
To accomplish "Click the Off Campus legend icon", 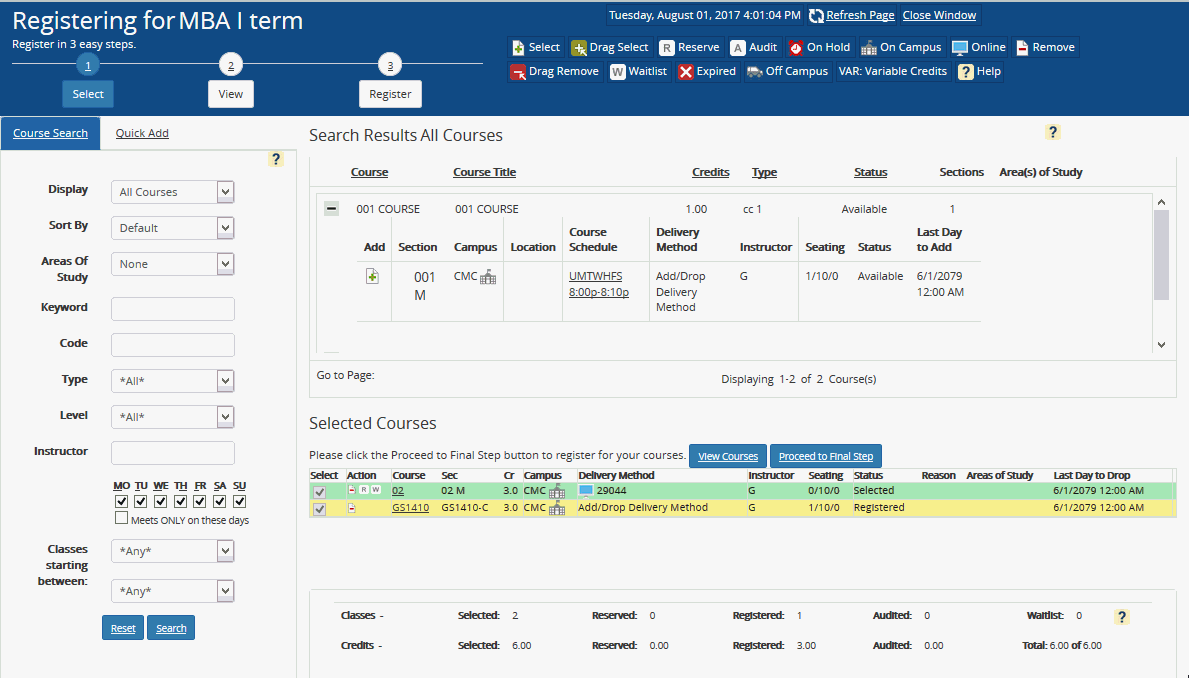I will point(754,72).
